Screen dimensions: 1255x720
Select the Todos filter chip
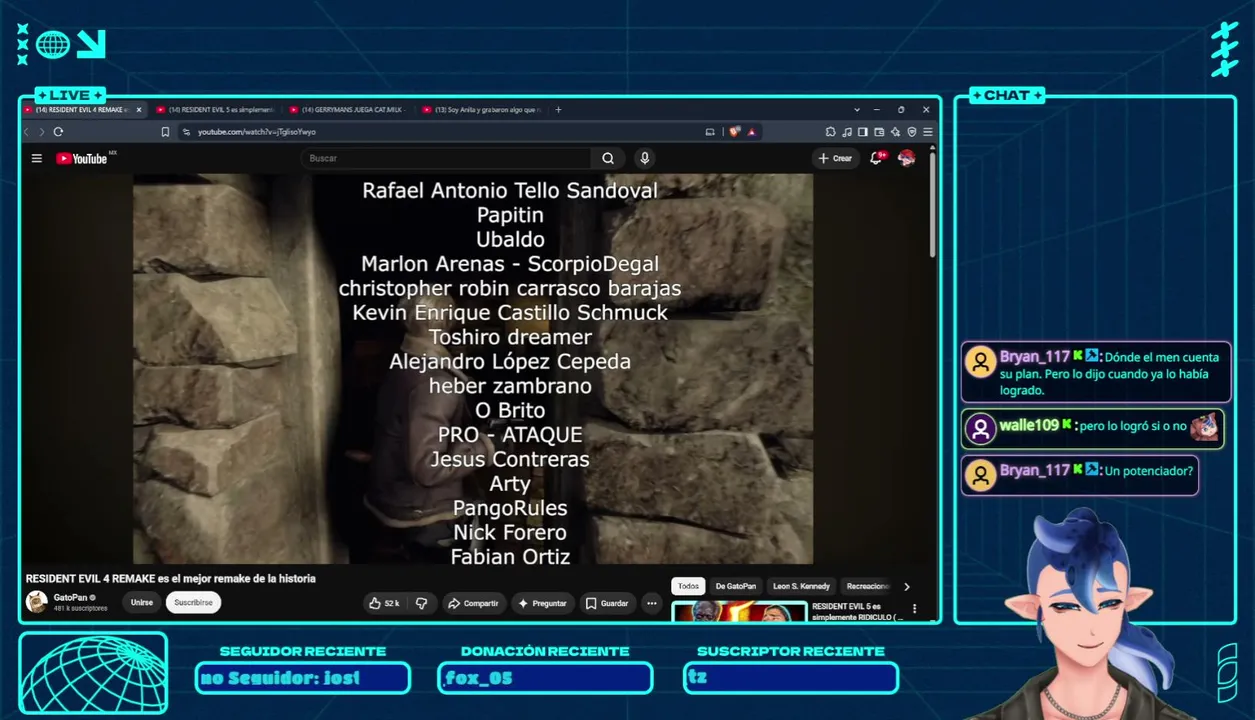pyautogui.click(x=688, y=586)
